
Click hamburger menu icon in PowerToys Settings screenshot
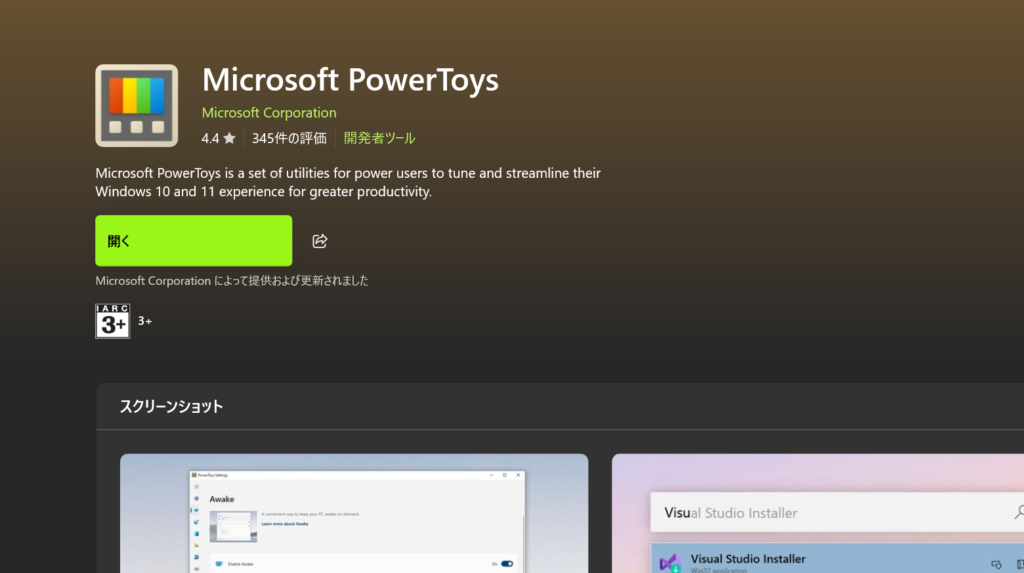pyautogui.click(x=196, y=486)
